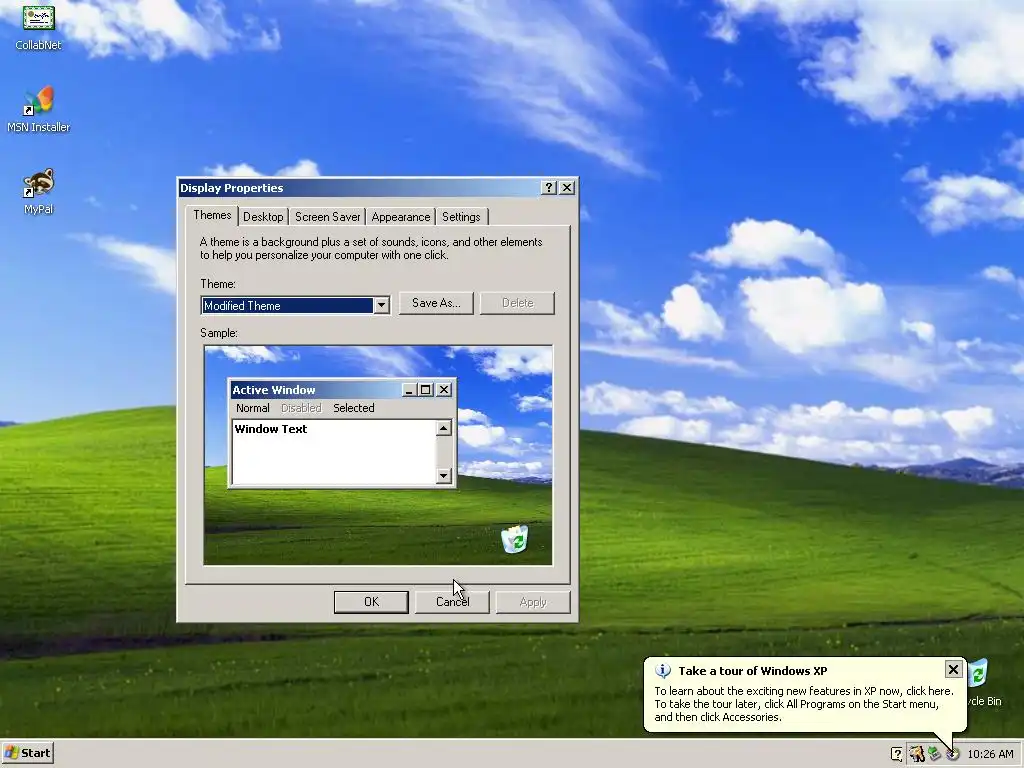Screen dimensions: 1024x768
Task: Click the sample window minimize button
Action: pos(409,390)
